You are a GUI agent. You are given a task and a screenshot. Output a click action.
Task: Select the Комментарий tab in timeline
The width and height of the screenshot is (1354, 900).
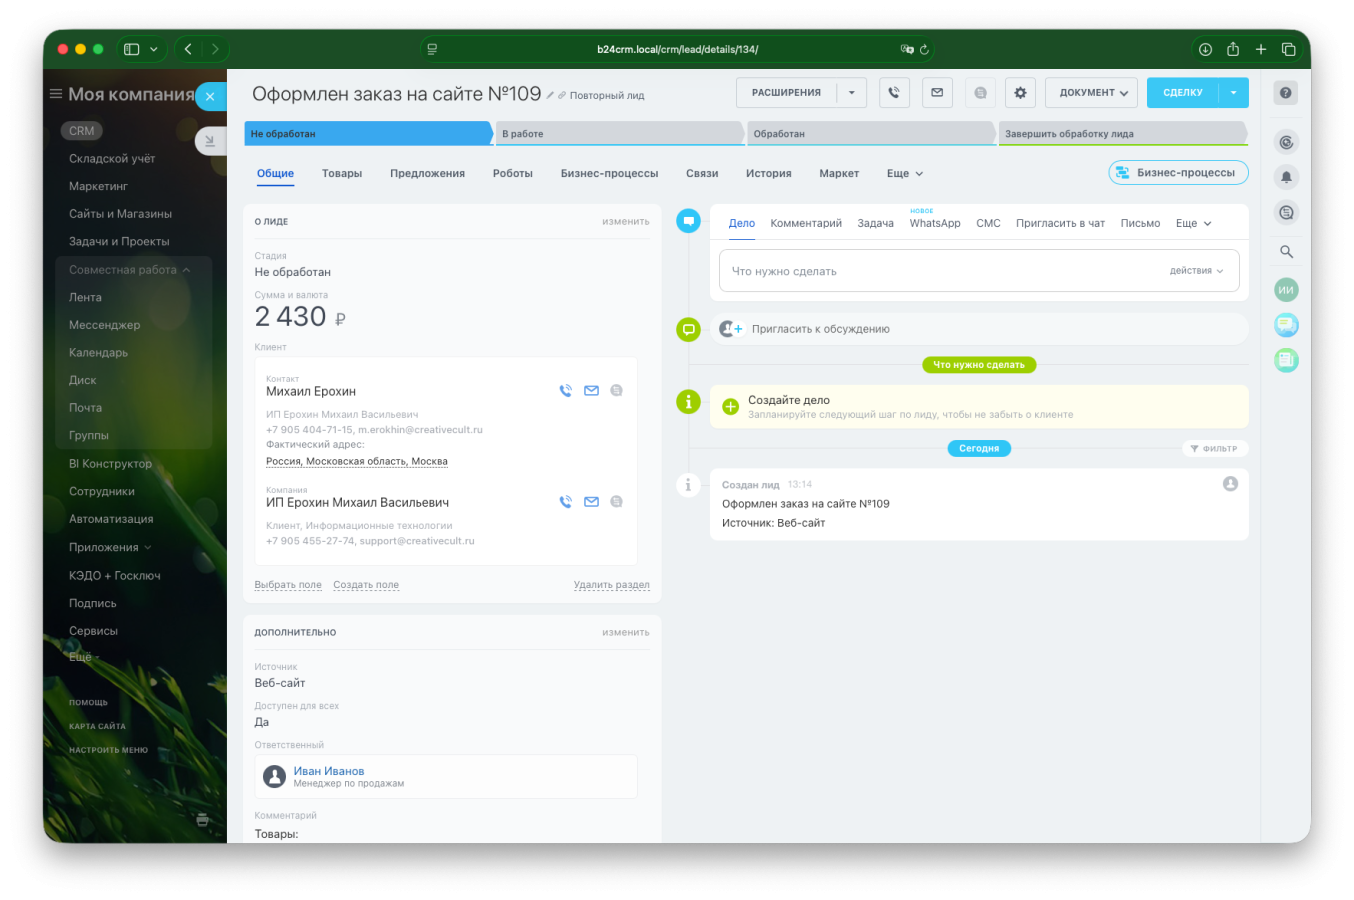pos(806,224)
